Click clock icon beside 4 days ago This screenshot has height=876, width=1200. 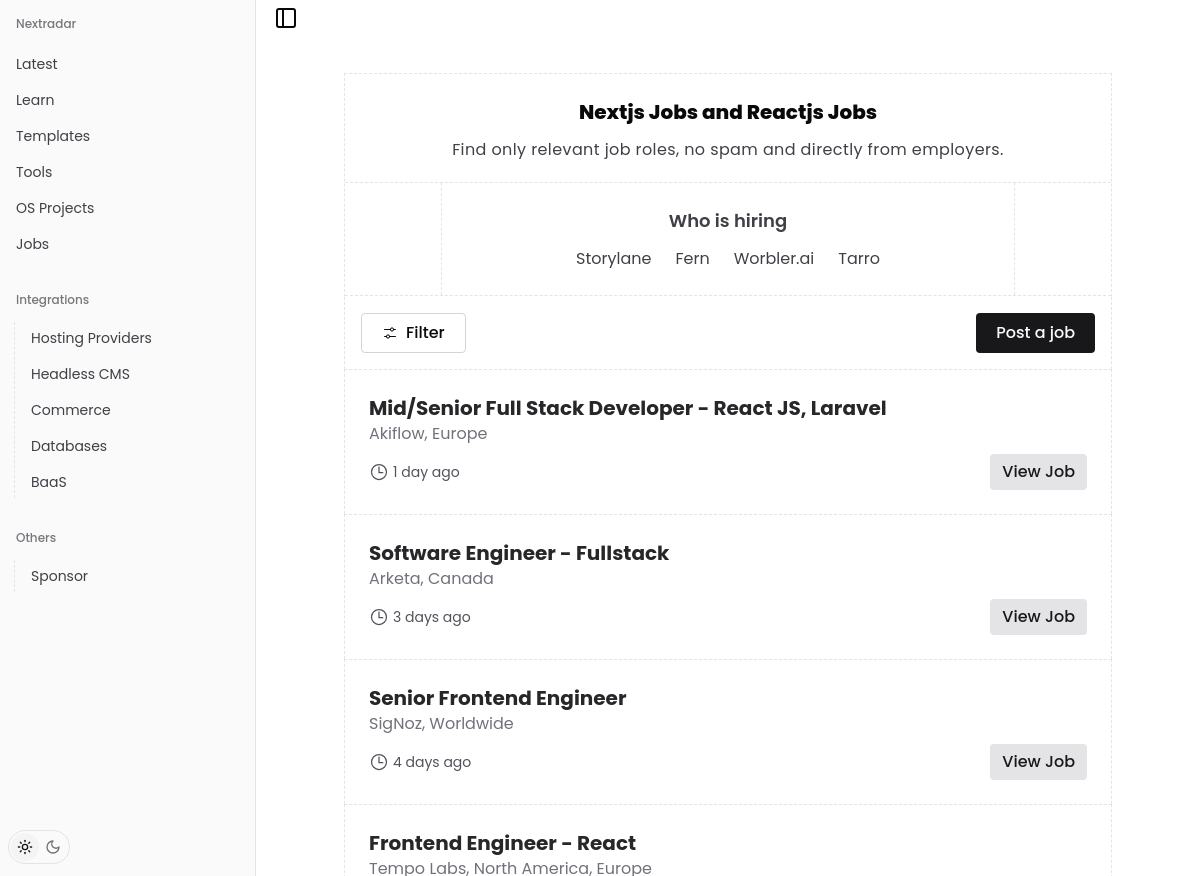coord(379,762)
